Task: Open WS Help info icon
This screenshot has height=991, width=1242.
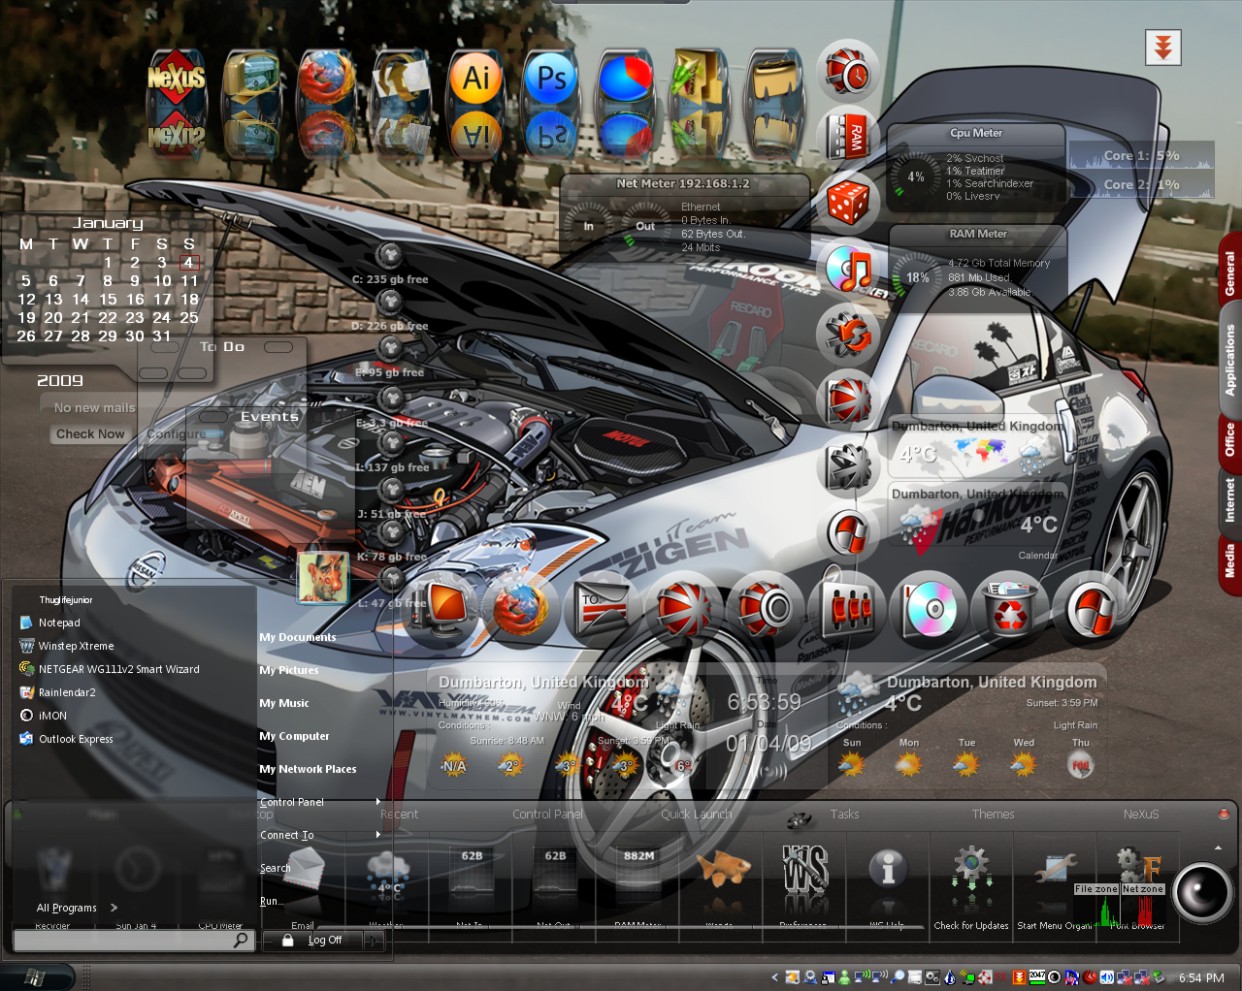Action: coord(887,868)
